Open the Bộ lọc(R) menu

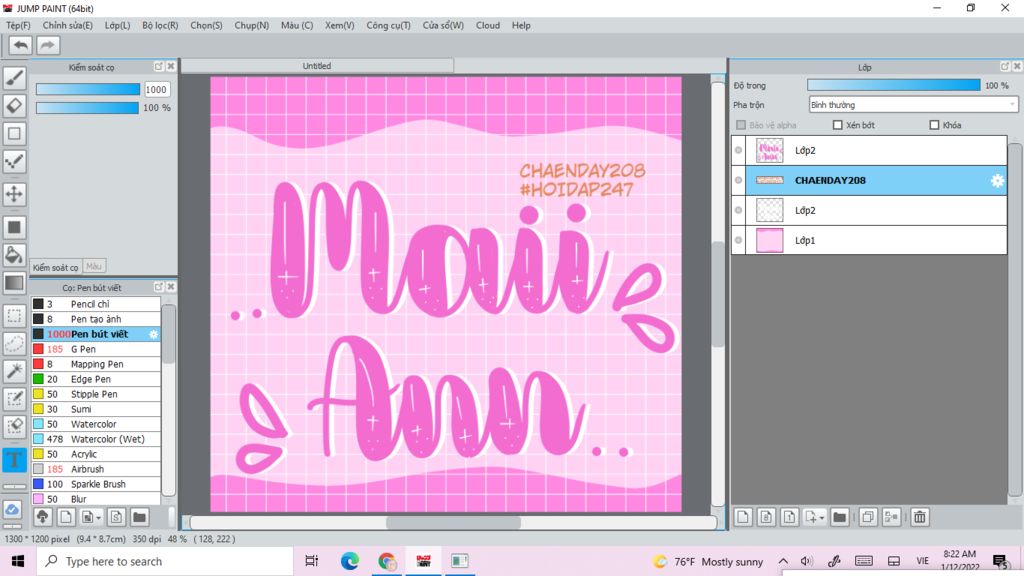160,25
